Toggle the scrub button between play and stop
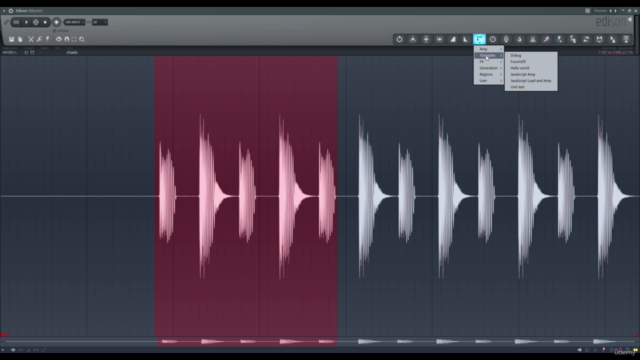640x360 pixels. point(36,22)
